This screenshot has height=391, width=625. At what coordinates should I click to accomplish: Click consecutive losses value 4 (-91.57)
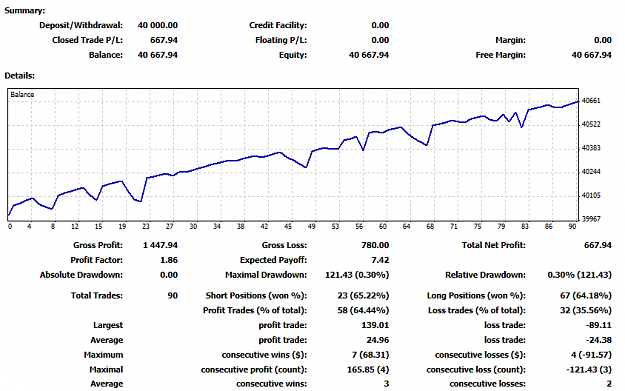(591, 355)
